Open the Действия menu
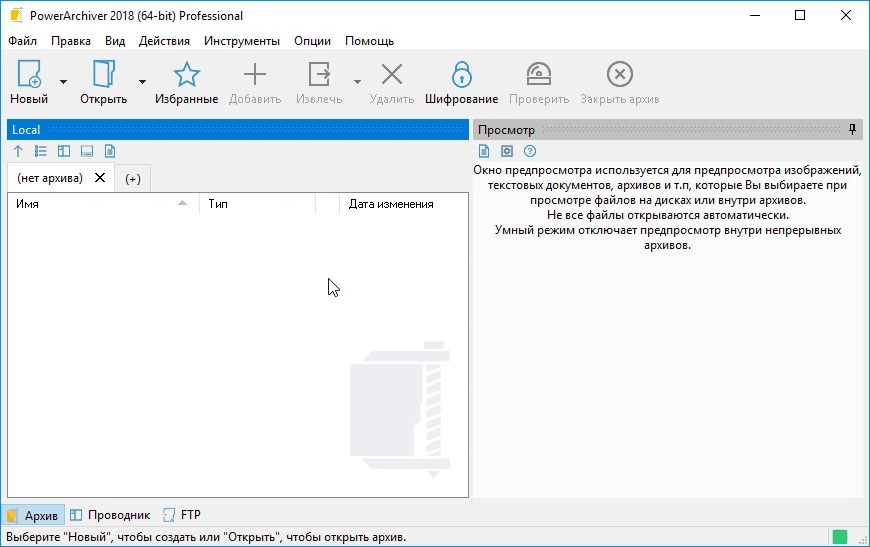This screenshot has width=870, height=547. [164, 41]
